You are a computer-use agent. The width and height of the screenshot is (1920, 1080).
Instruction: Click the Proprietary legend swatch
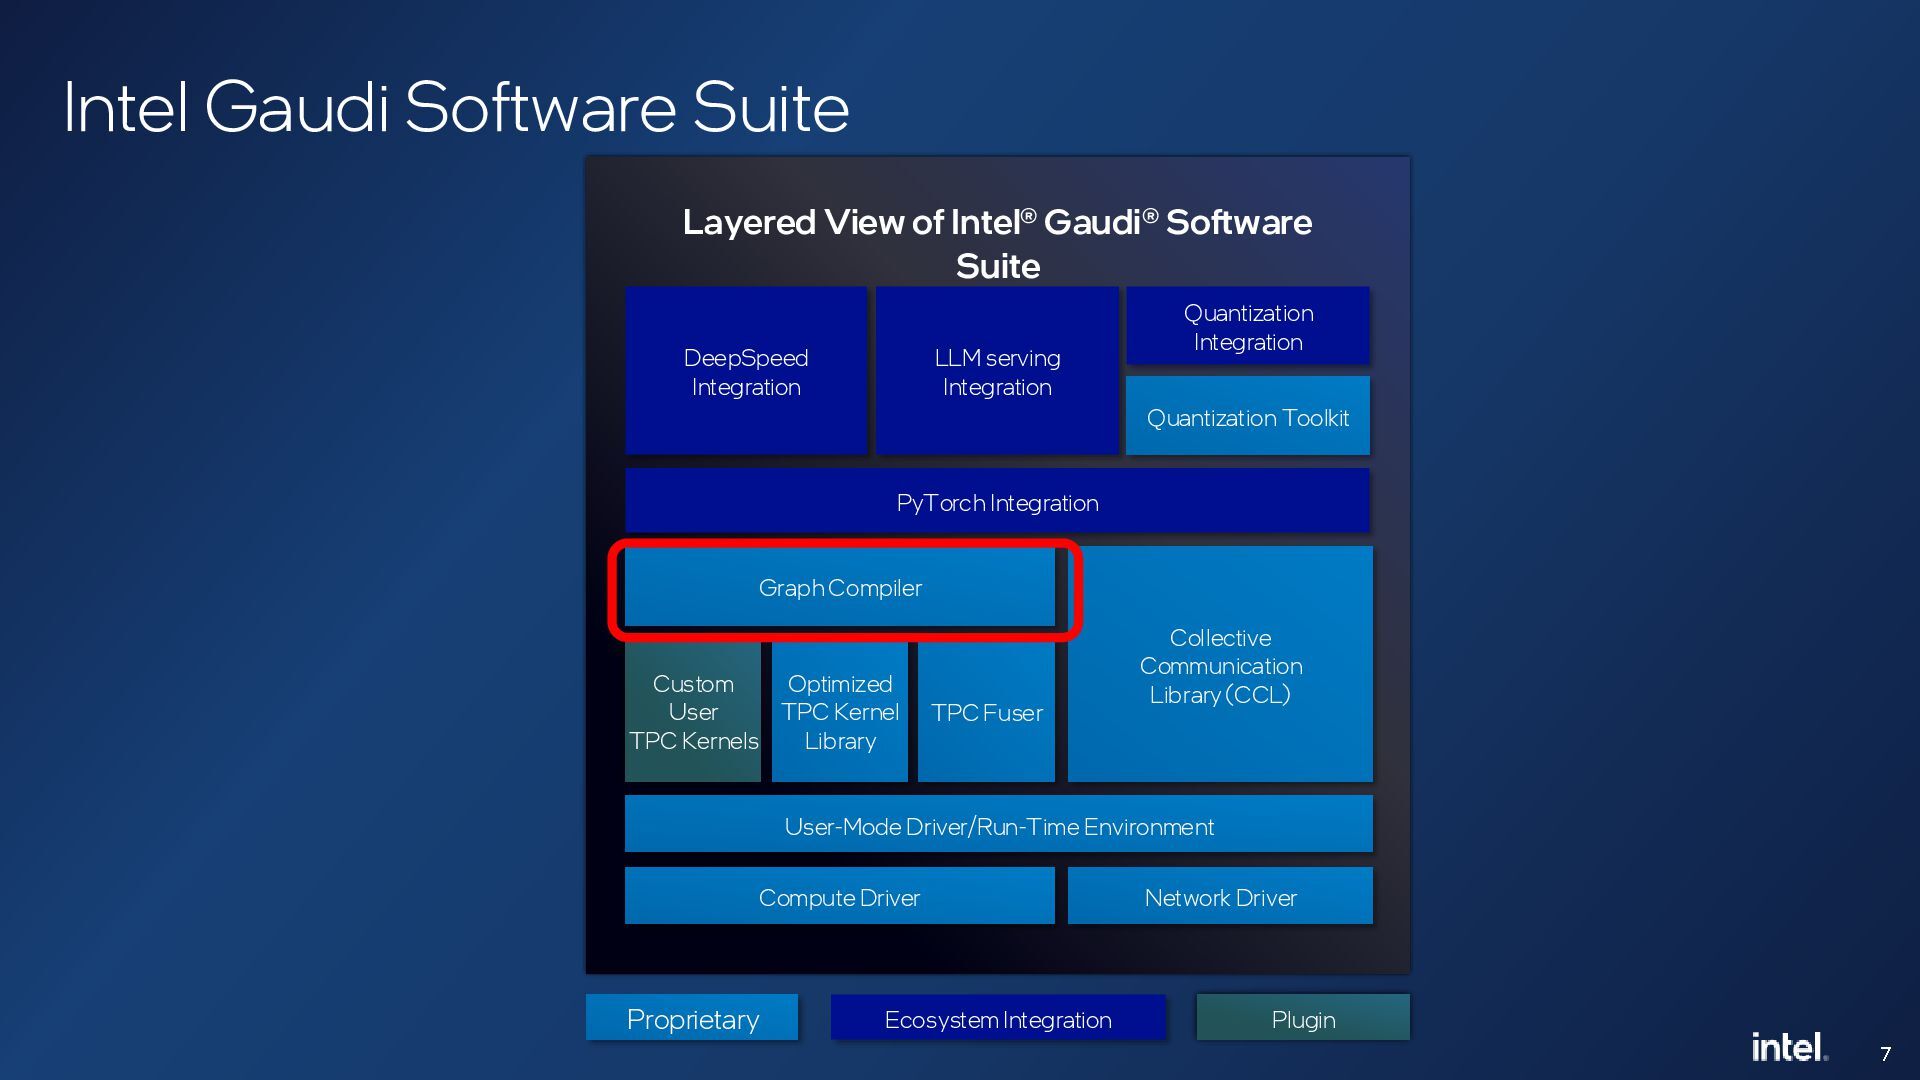(692, 1018)
